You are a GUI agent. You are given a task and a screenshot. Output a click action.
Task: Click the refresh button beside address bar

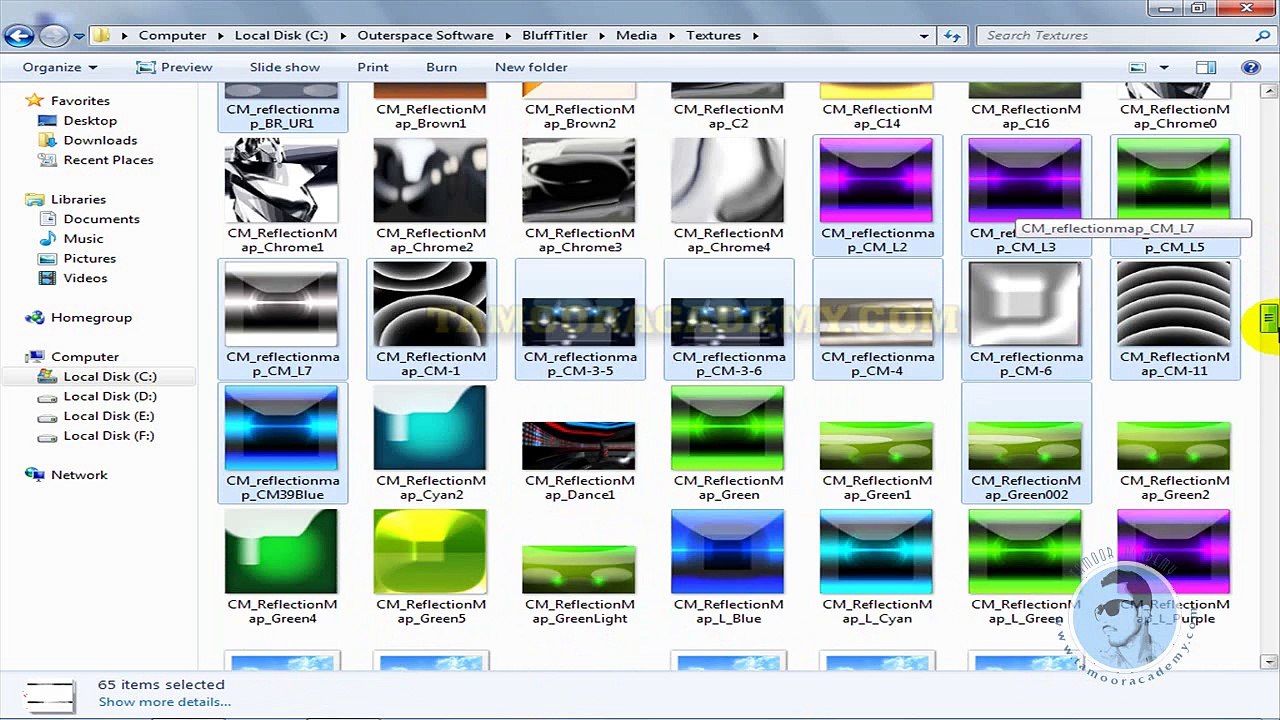[x=953, y=35]
